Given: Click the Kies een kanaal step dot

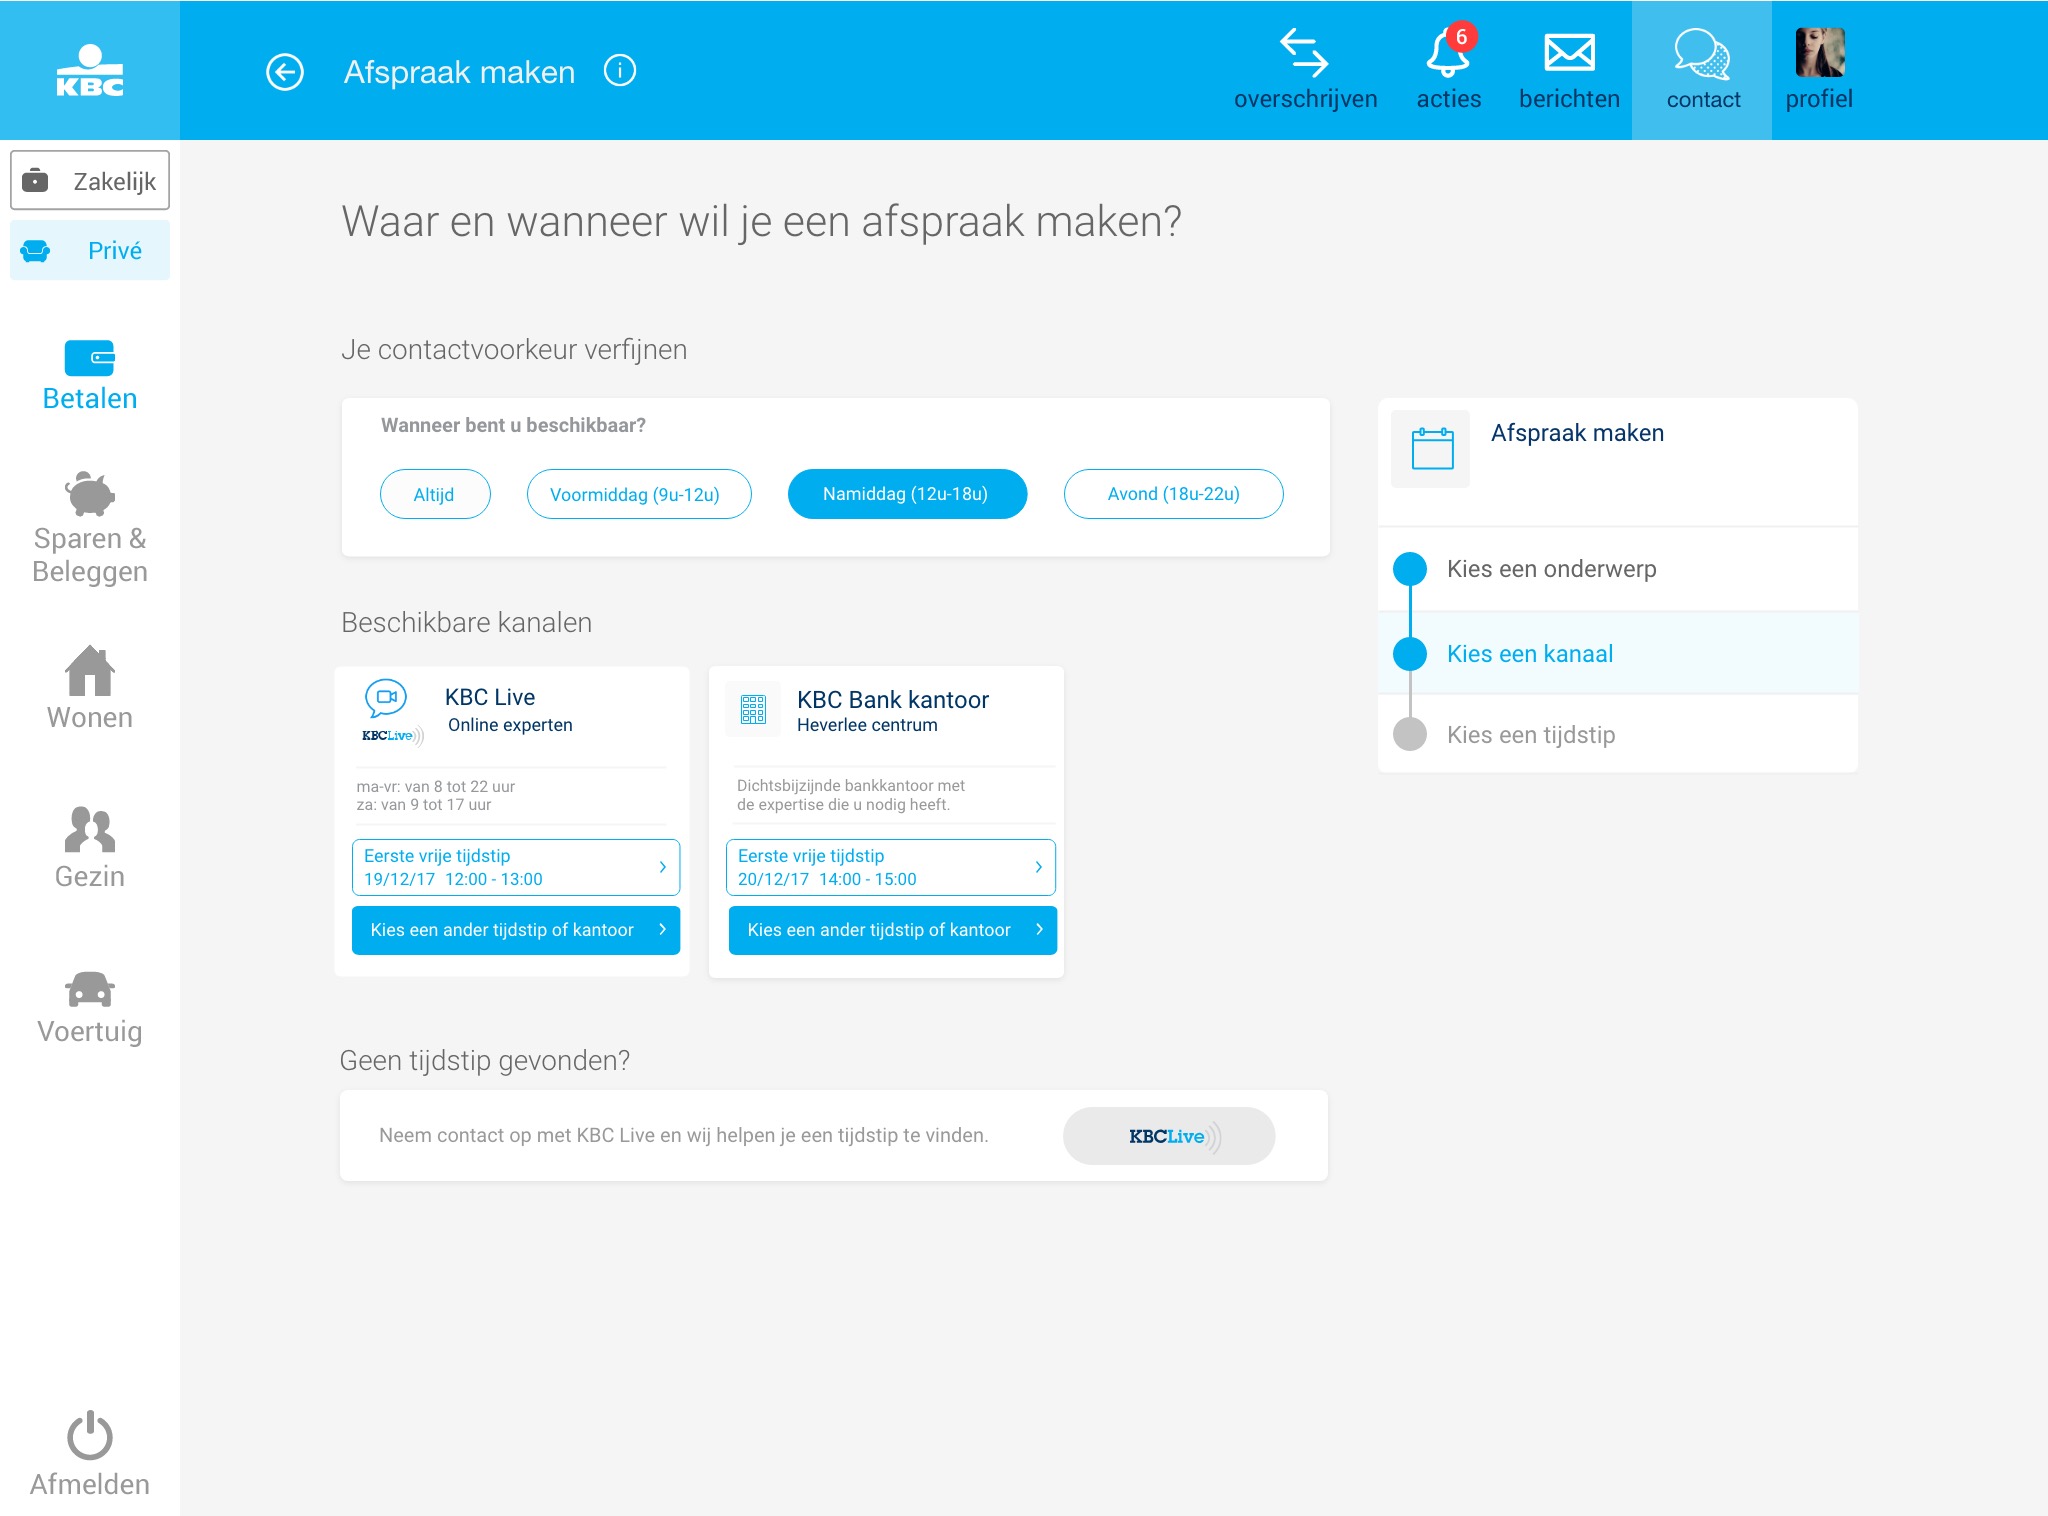Looking at the screenshot, I should (1410, 654).
